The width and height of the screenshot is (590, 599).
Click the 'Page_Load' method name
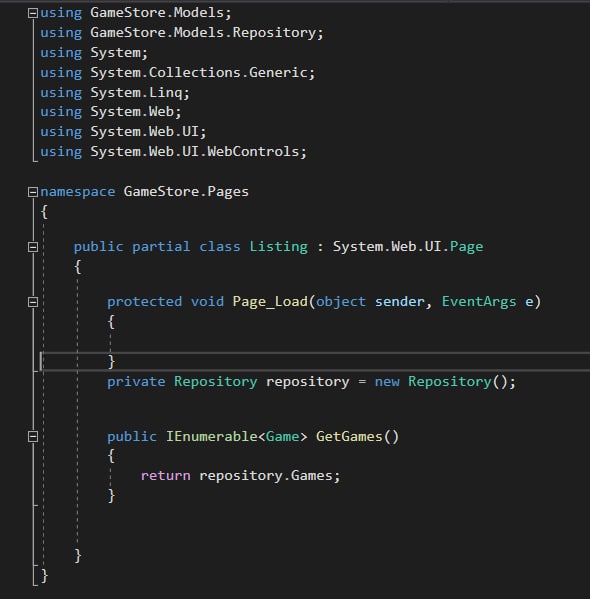click(x=270, y=302)
